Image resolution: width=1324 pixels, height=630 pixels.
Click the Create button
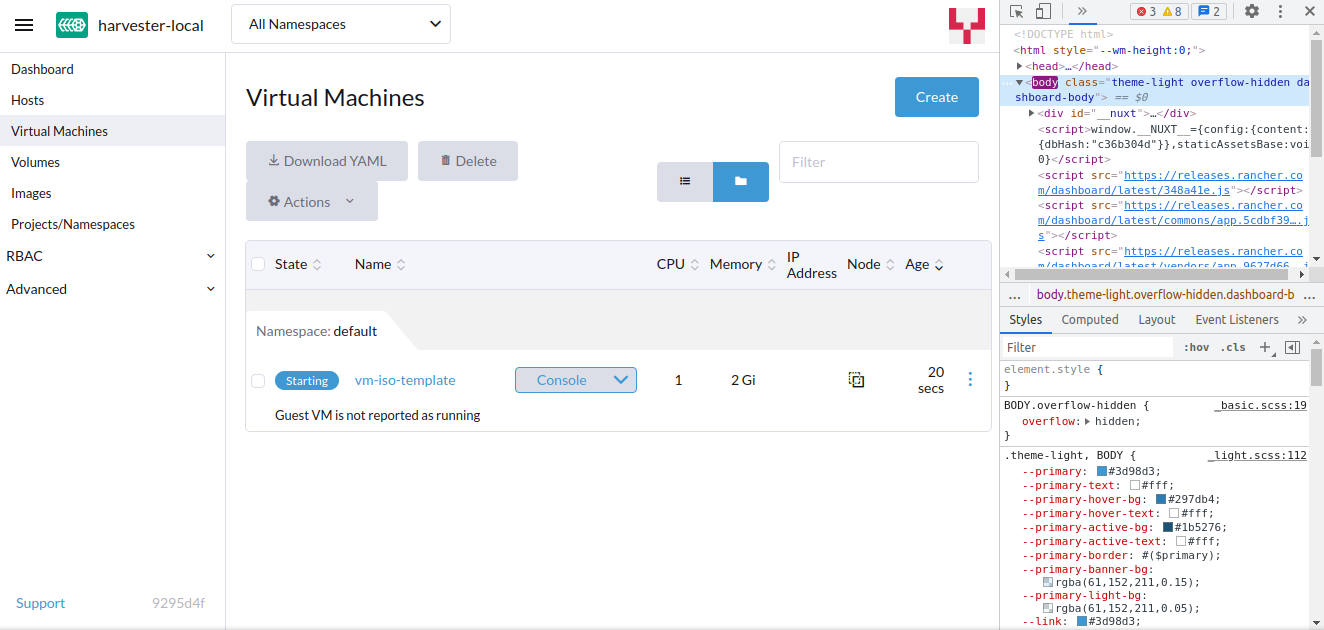(x=937, y=97)
